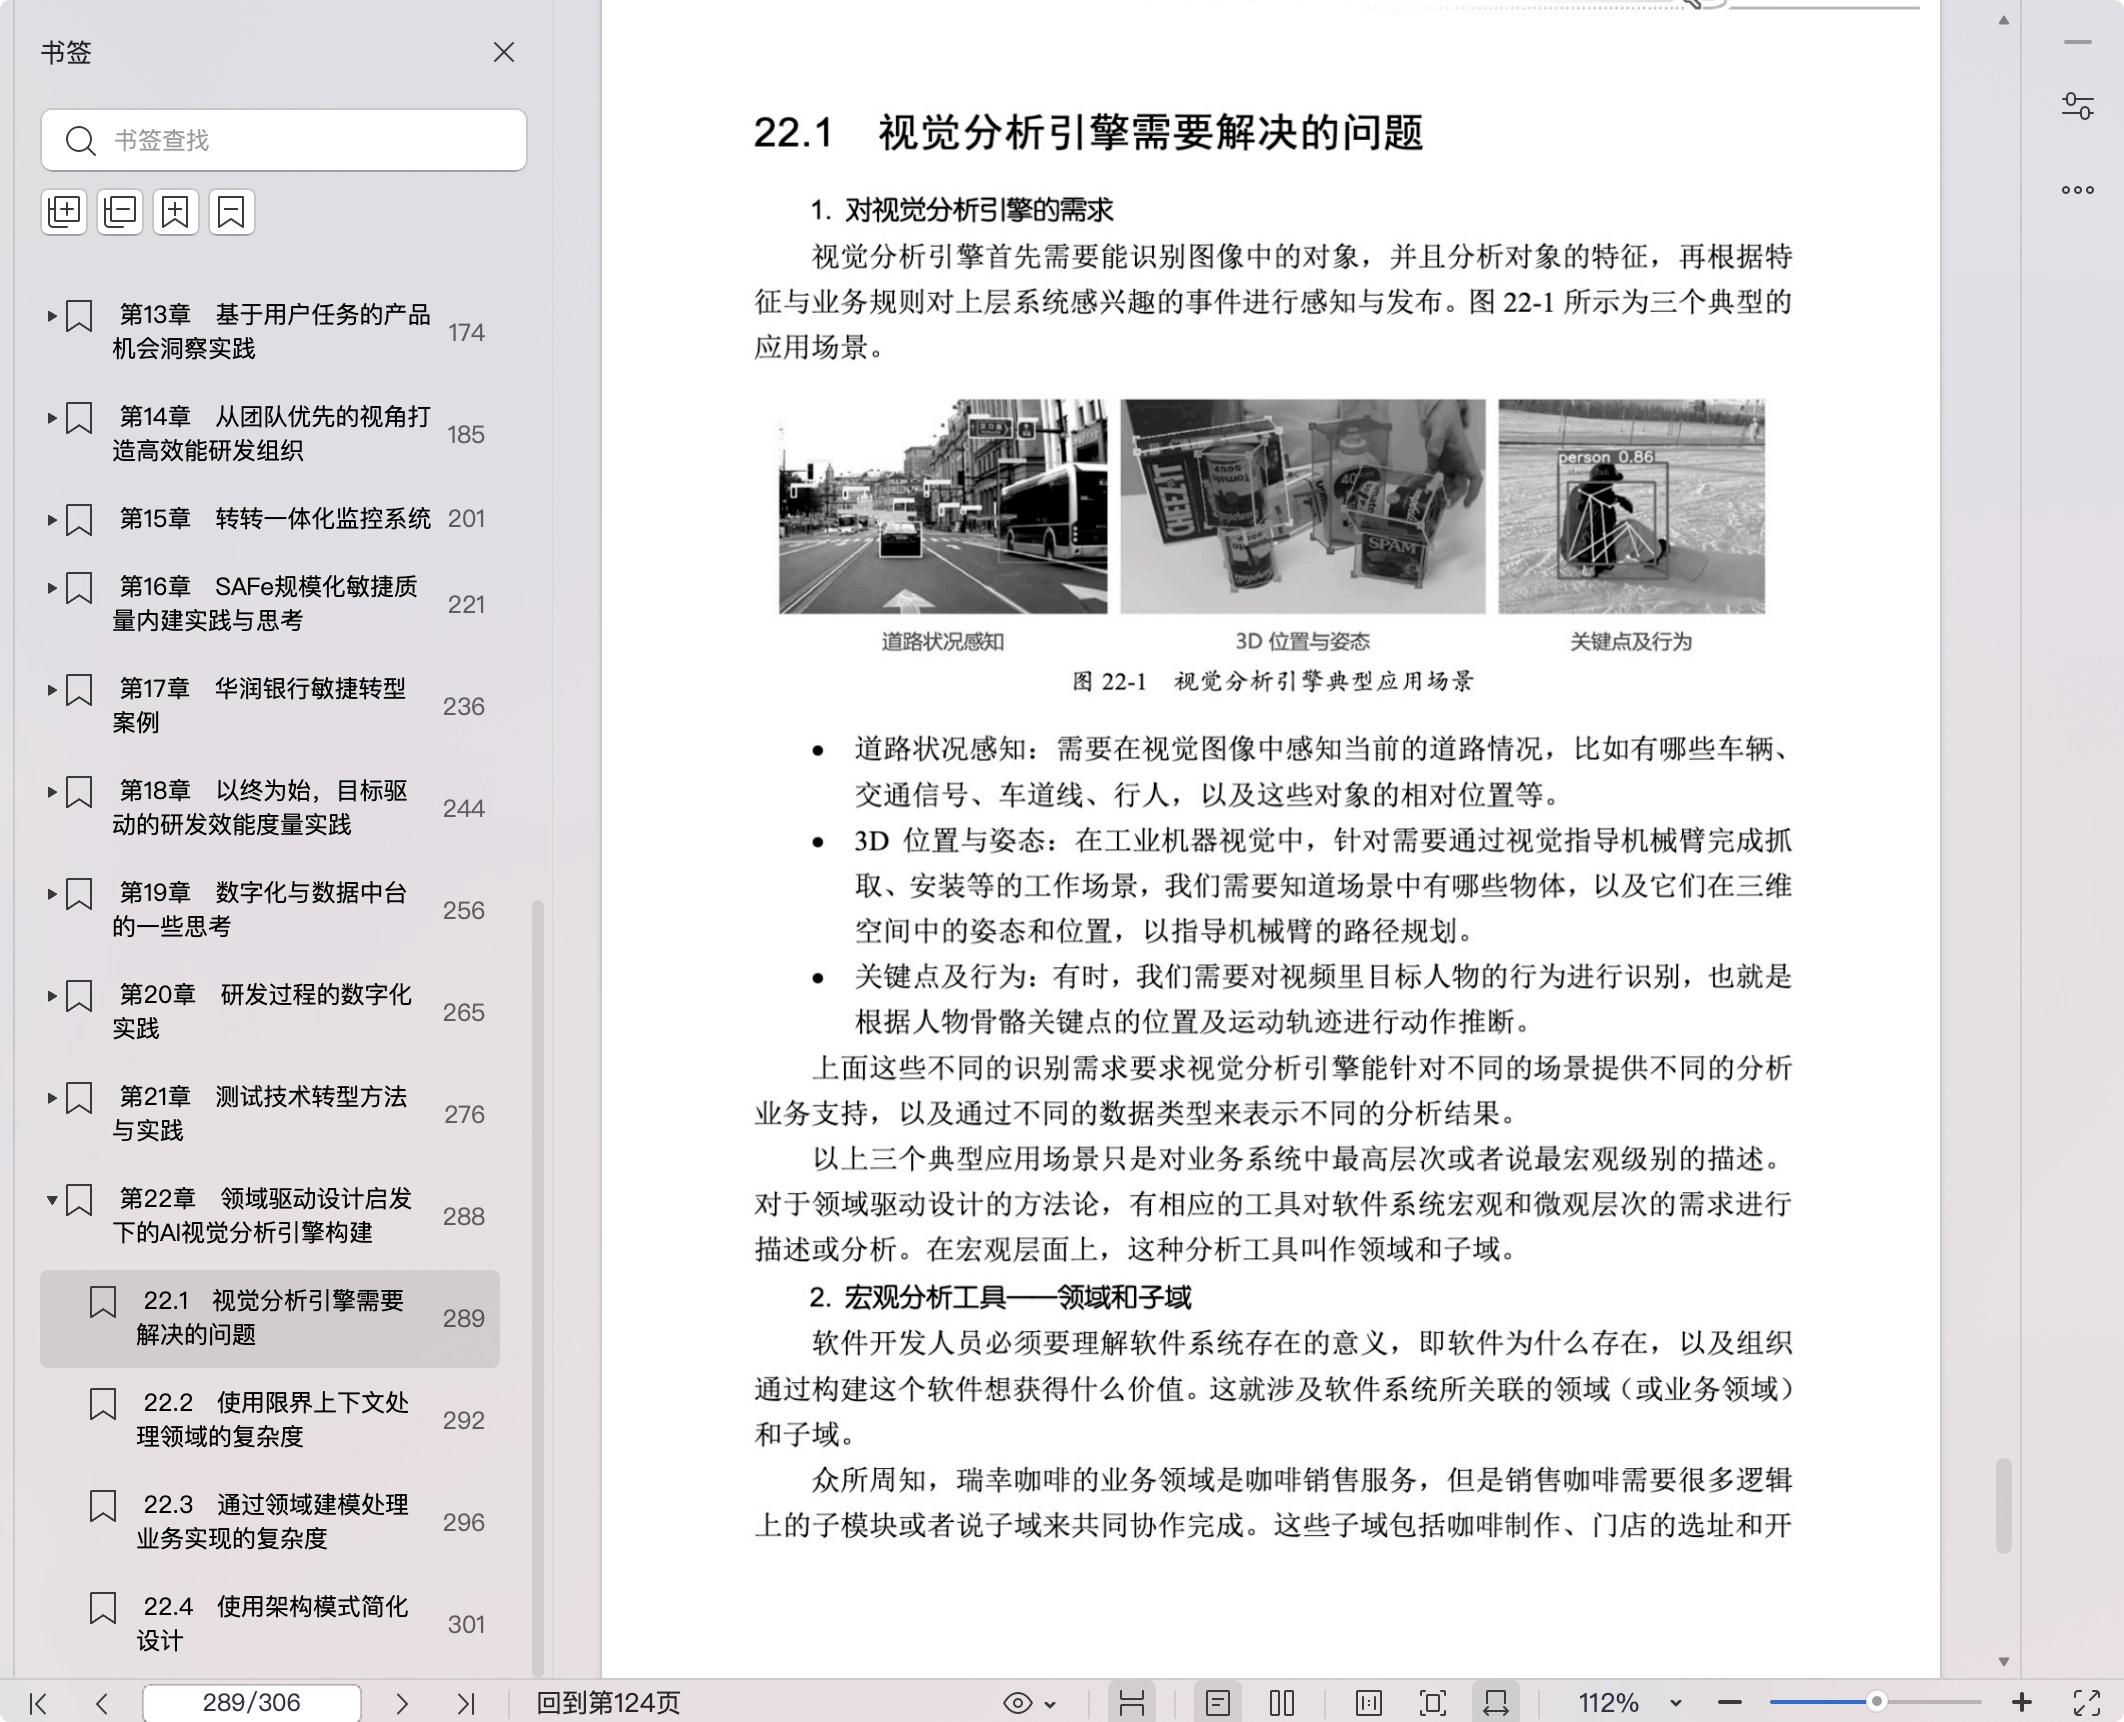Go to 第17章 华润银行敏捷转型案例
2124x1722 pixels.
259,705
